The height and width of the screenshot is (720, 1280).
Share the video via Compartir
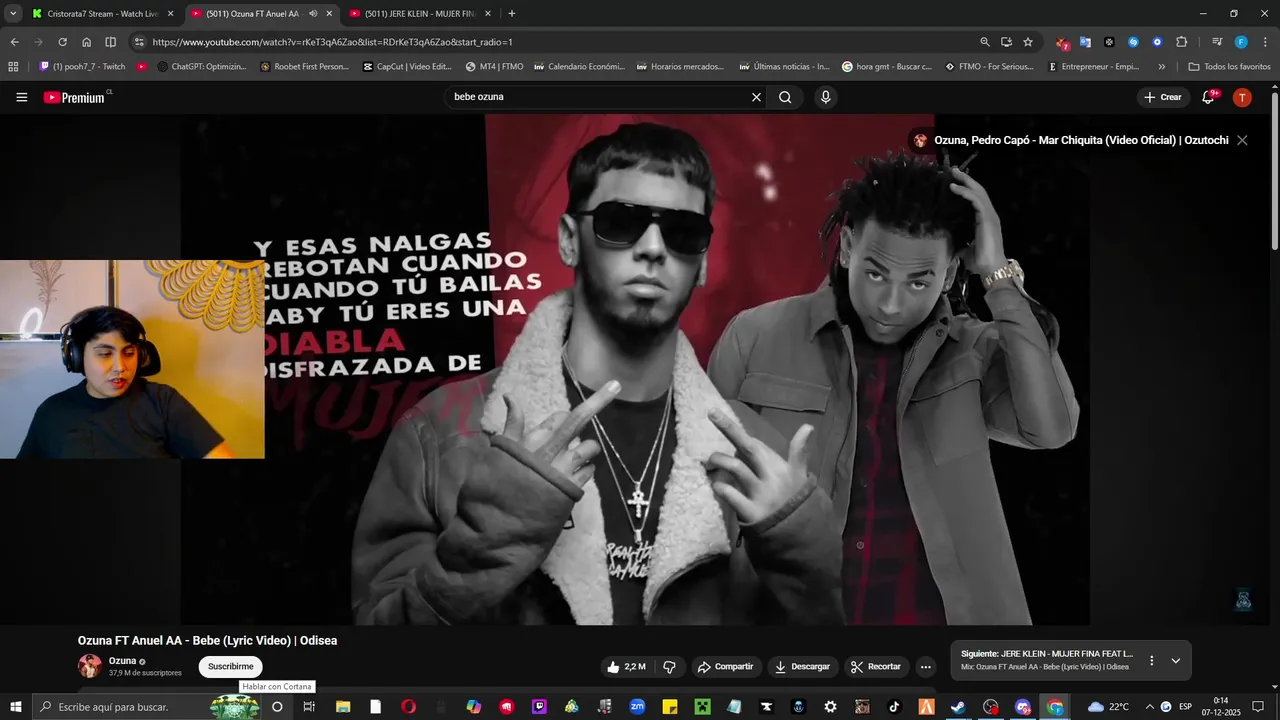coord(726,667)
